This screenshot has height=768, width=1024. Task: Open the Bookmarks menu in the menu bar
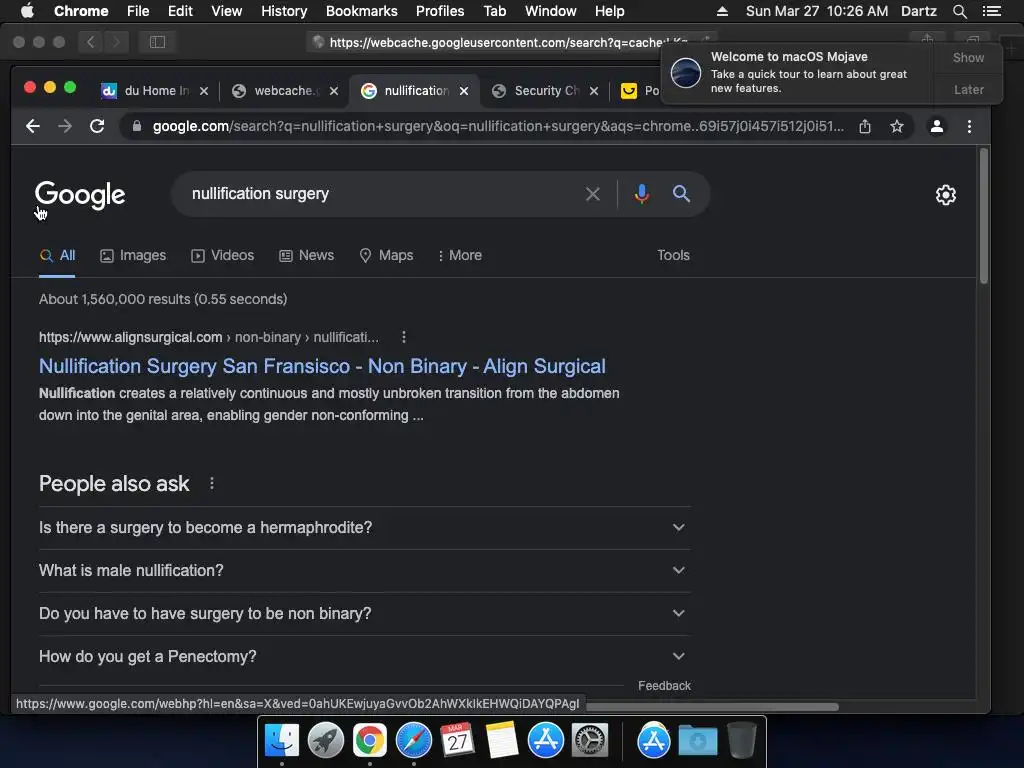tap(361, 11)
